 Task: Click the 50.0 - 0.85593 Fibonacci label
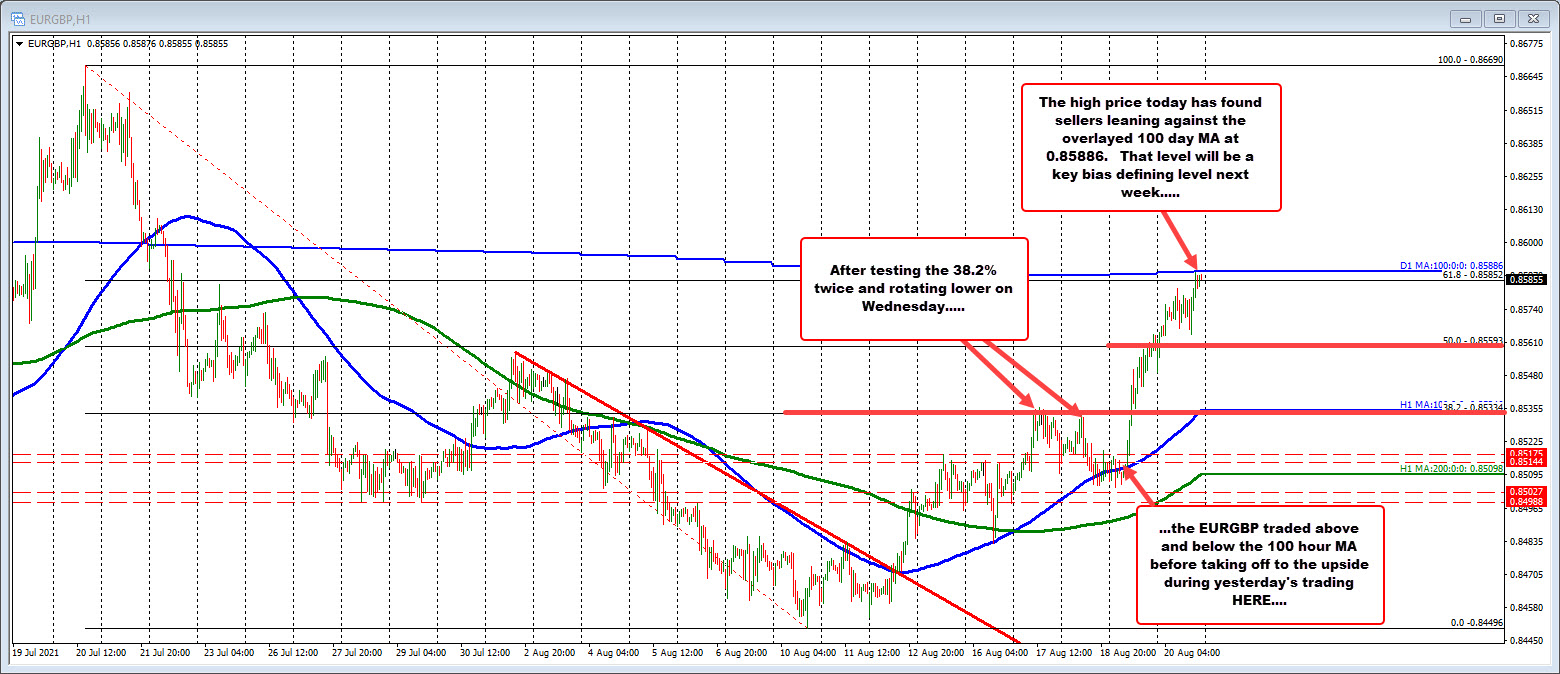(1473, 341)
